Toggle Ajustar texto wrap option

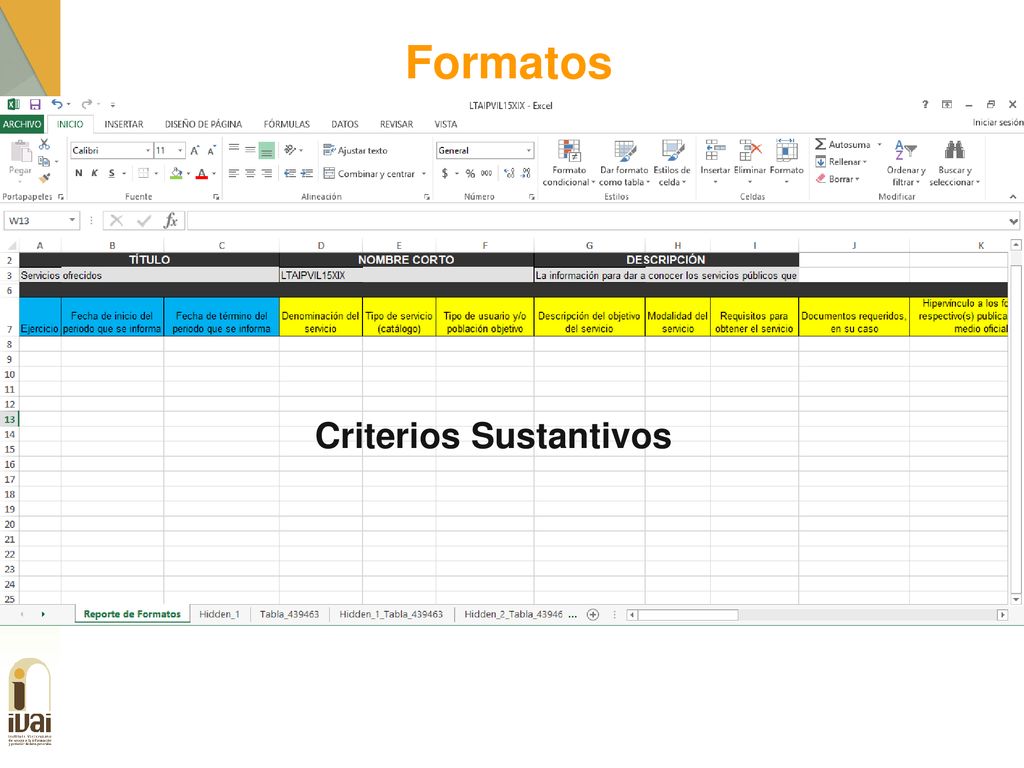tap(355, 151)
